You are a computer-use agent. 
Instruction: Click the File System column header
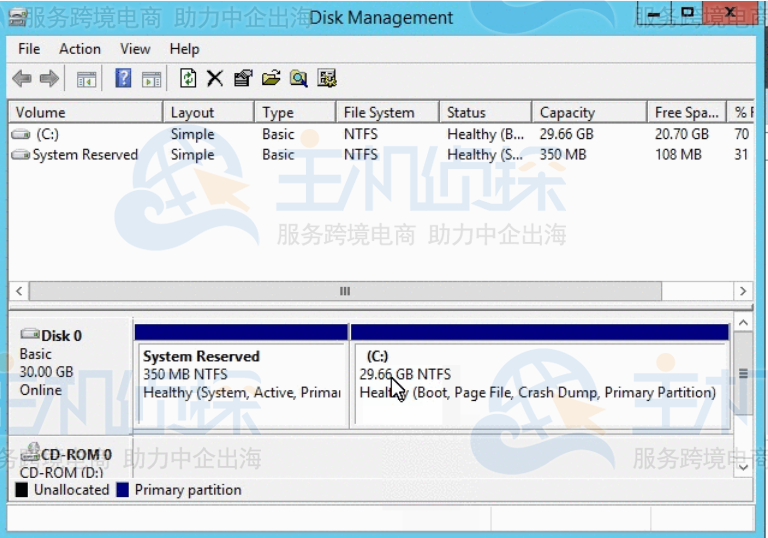point(378,112)
